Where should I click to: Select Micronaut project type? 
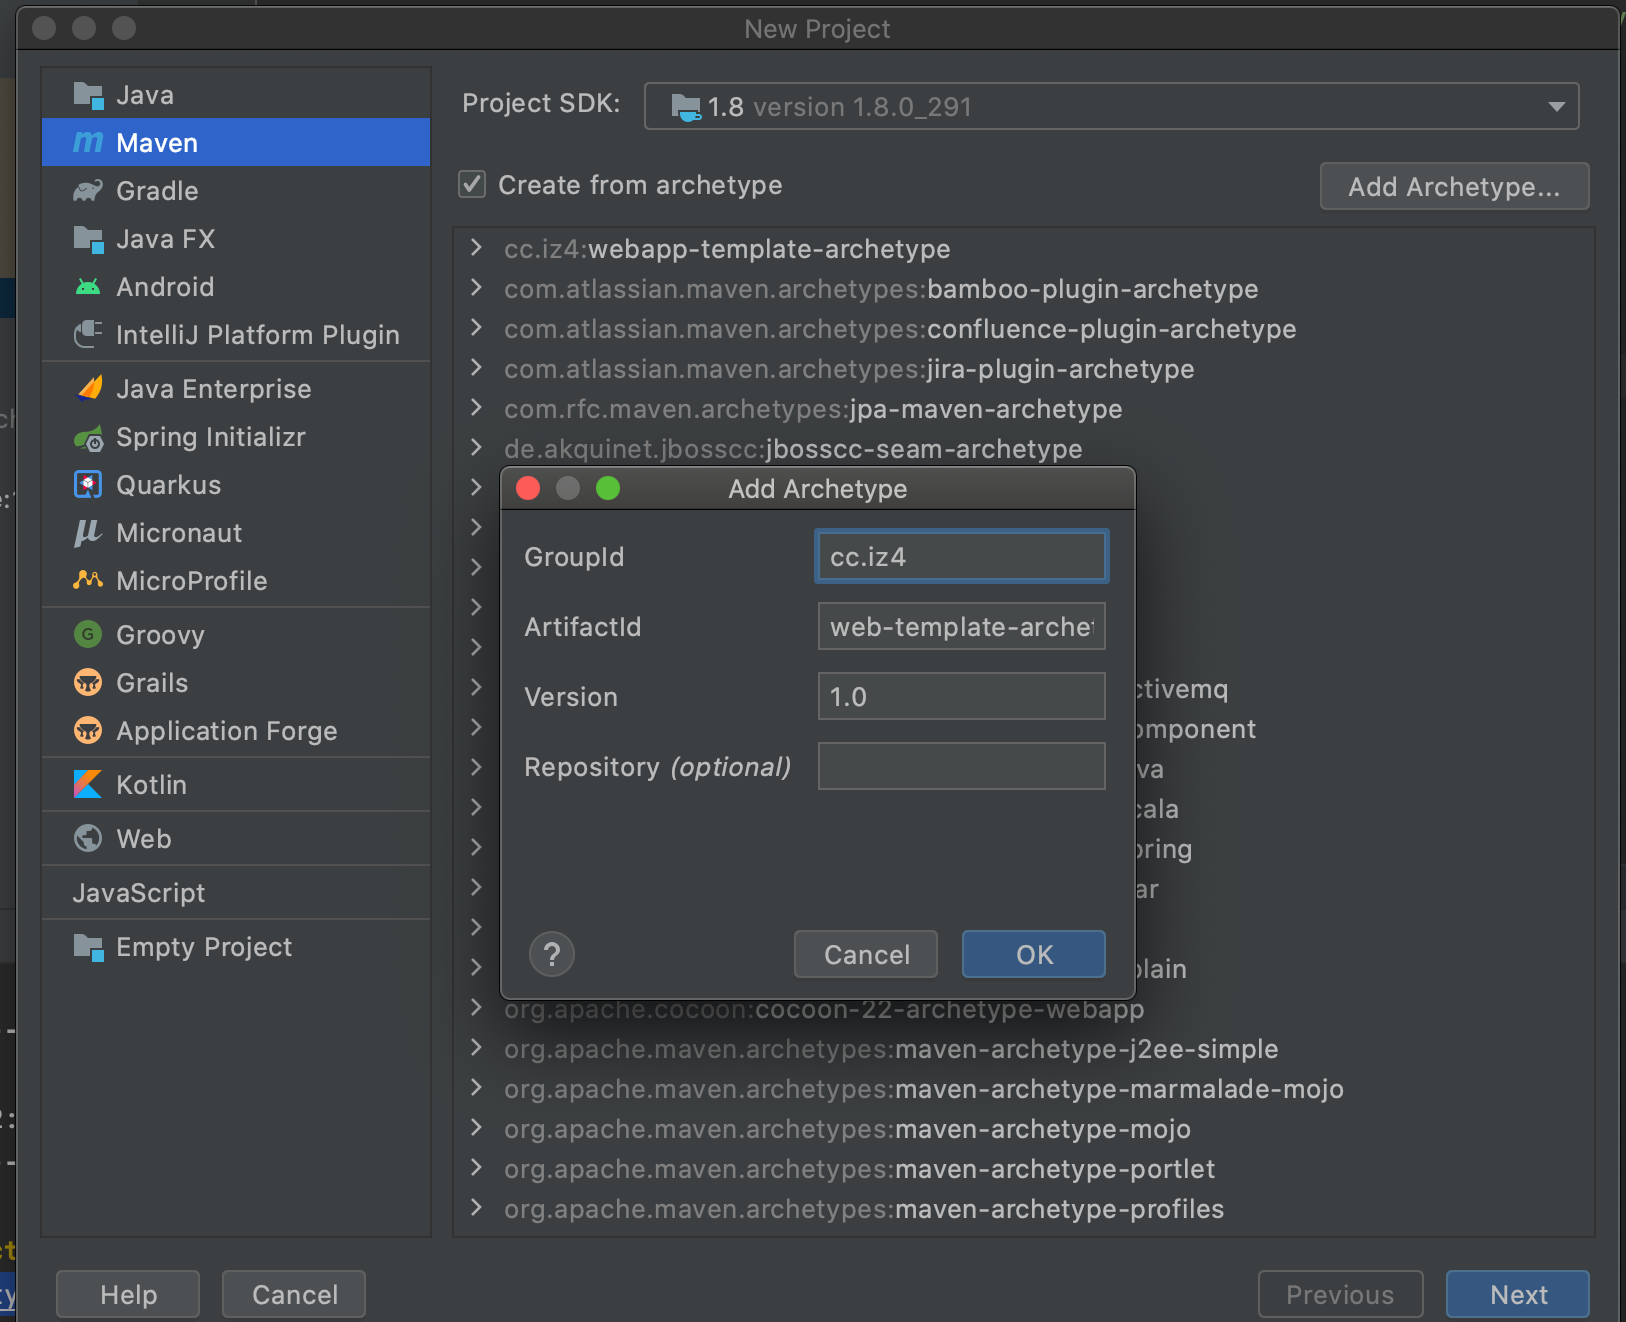pyautogui.click(x=236, y=533)
